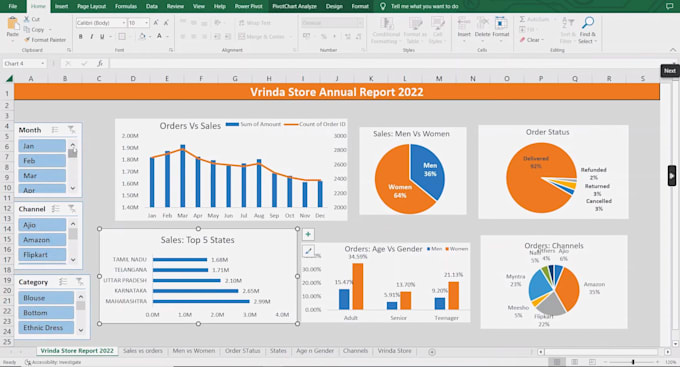Add a new sheet with plus icon
680x367 pixels.
click(x=432, y=352)
